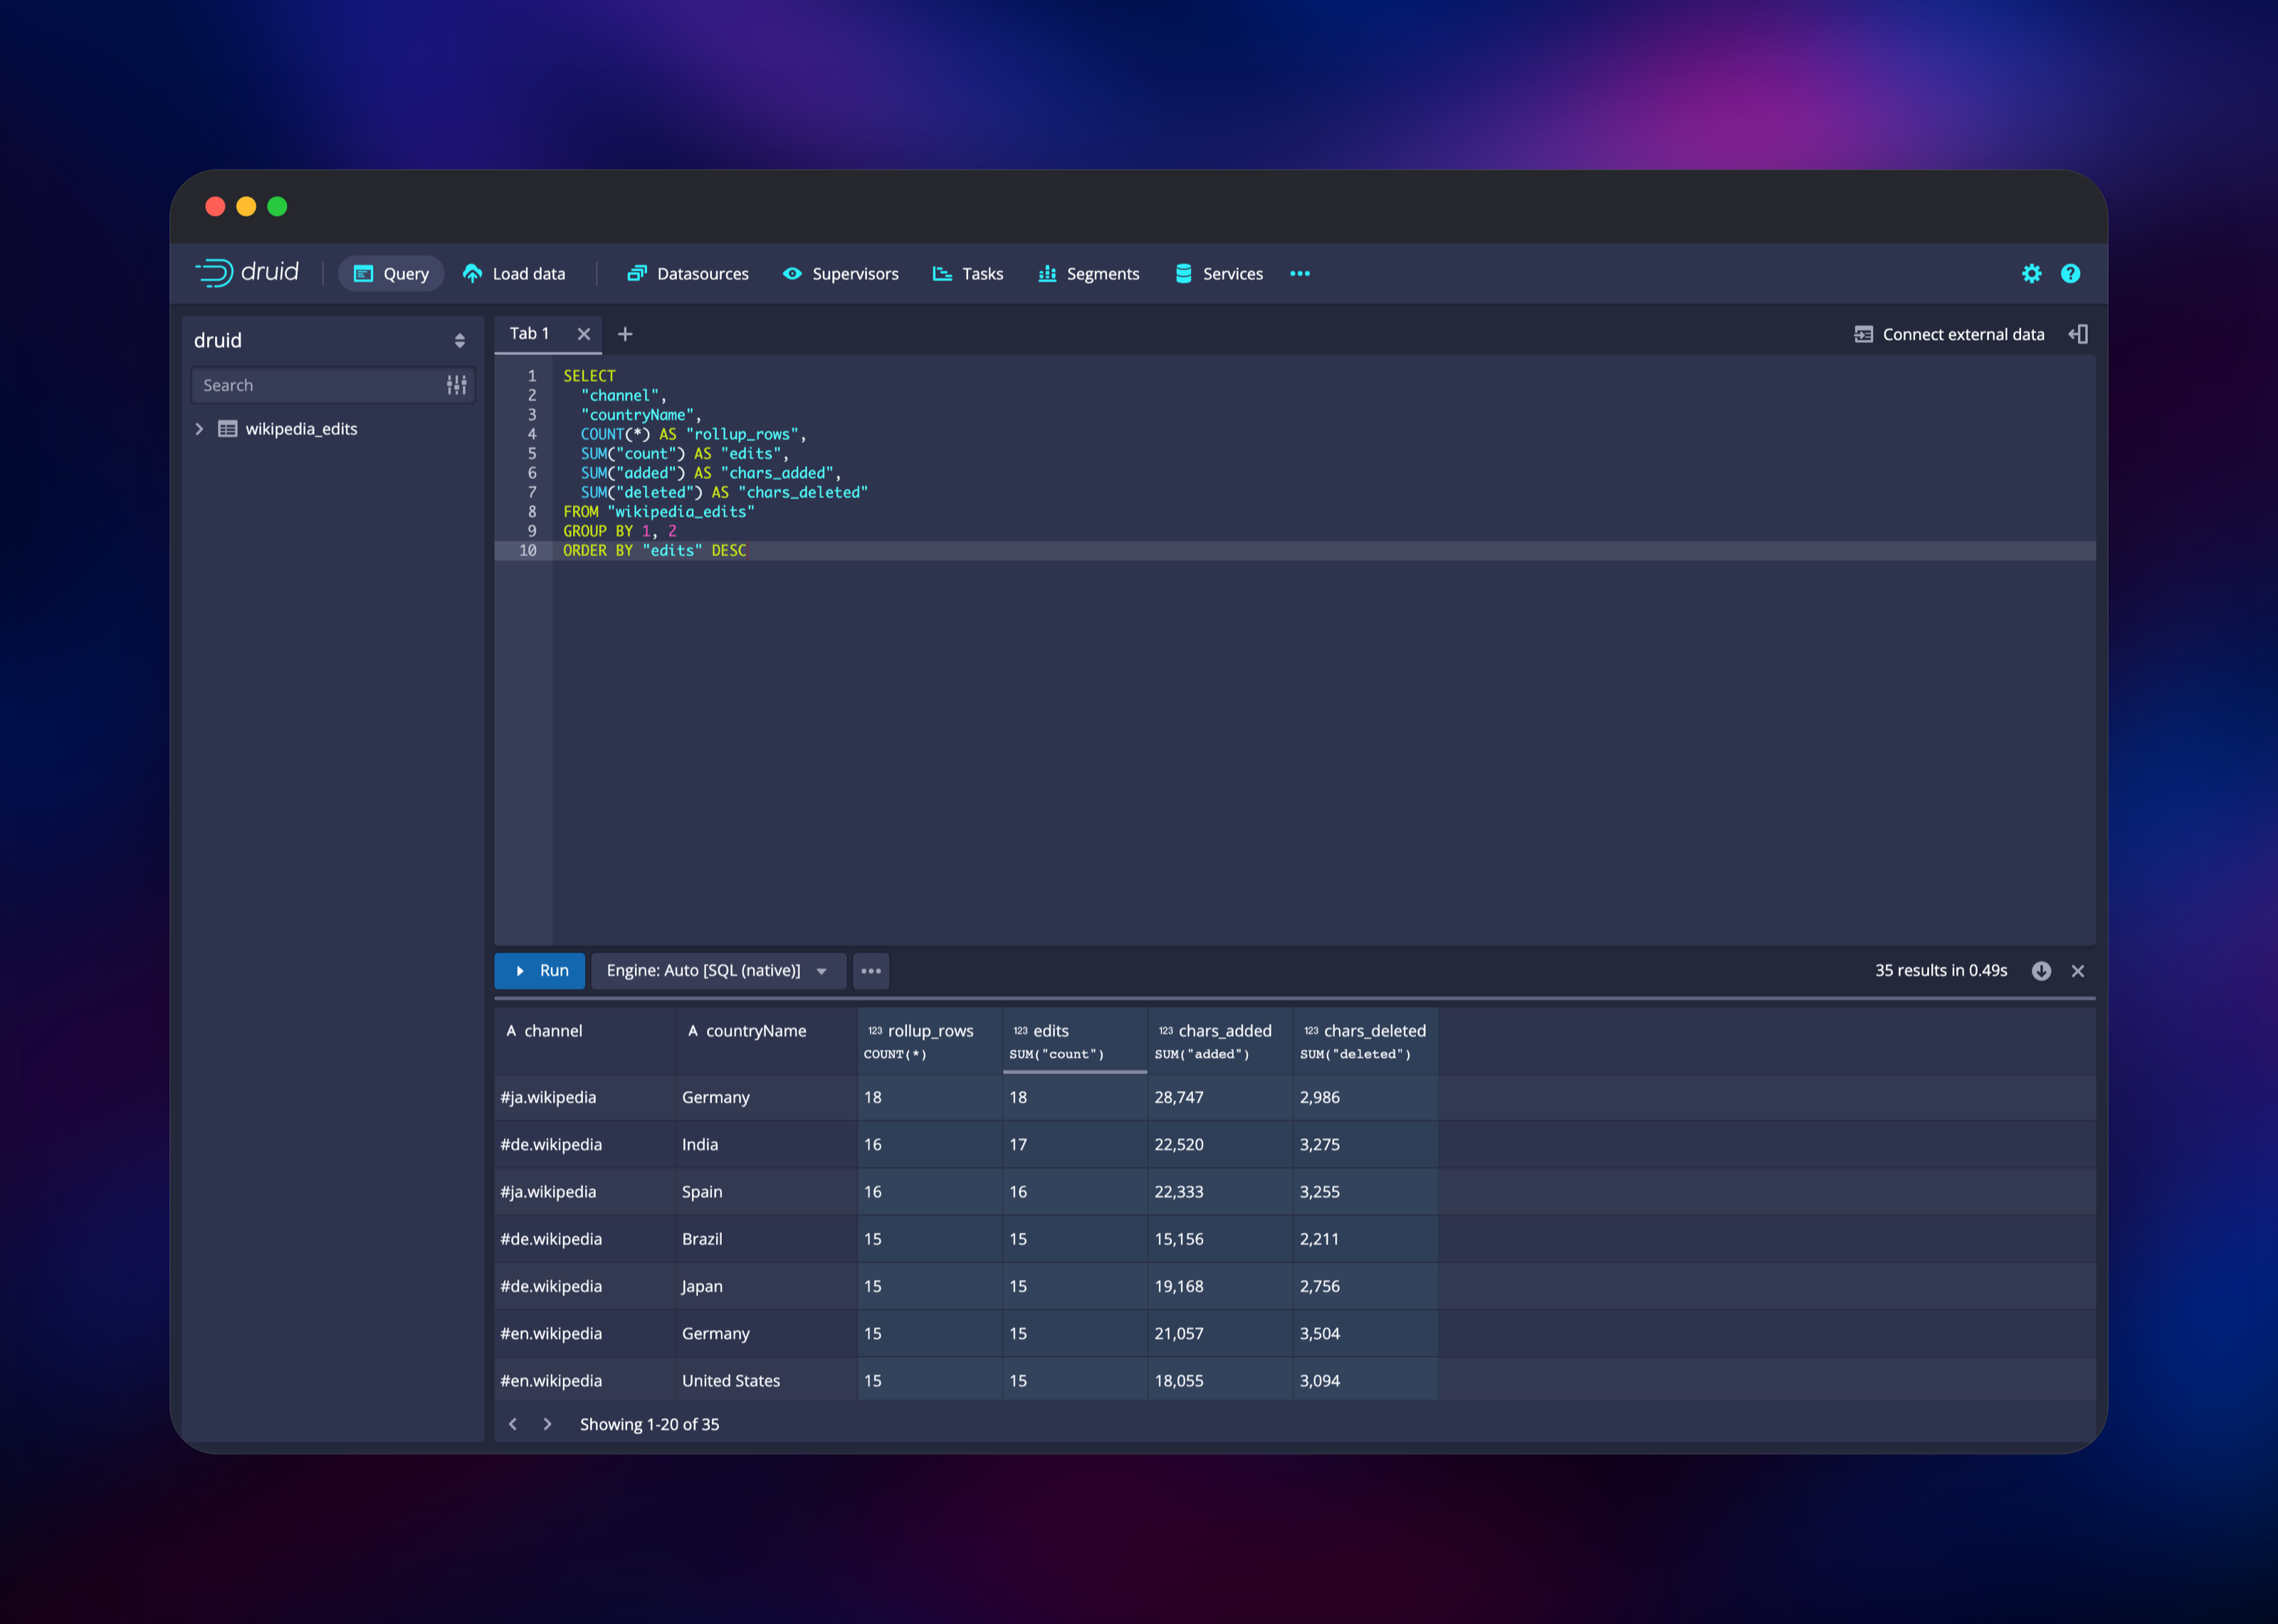Go to Datasources view

pyautogui.click(x=688, y=274)
